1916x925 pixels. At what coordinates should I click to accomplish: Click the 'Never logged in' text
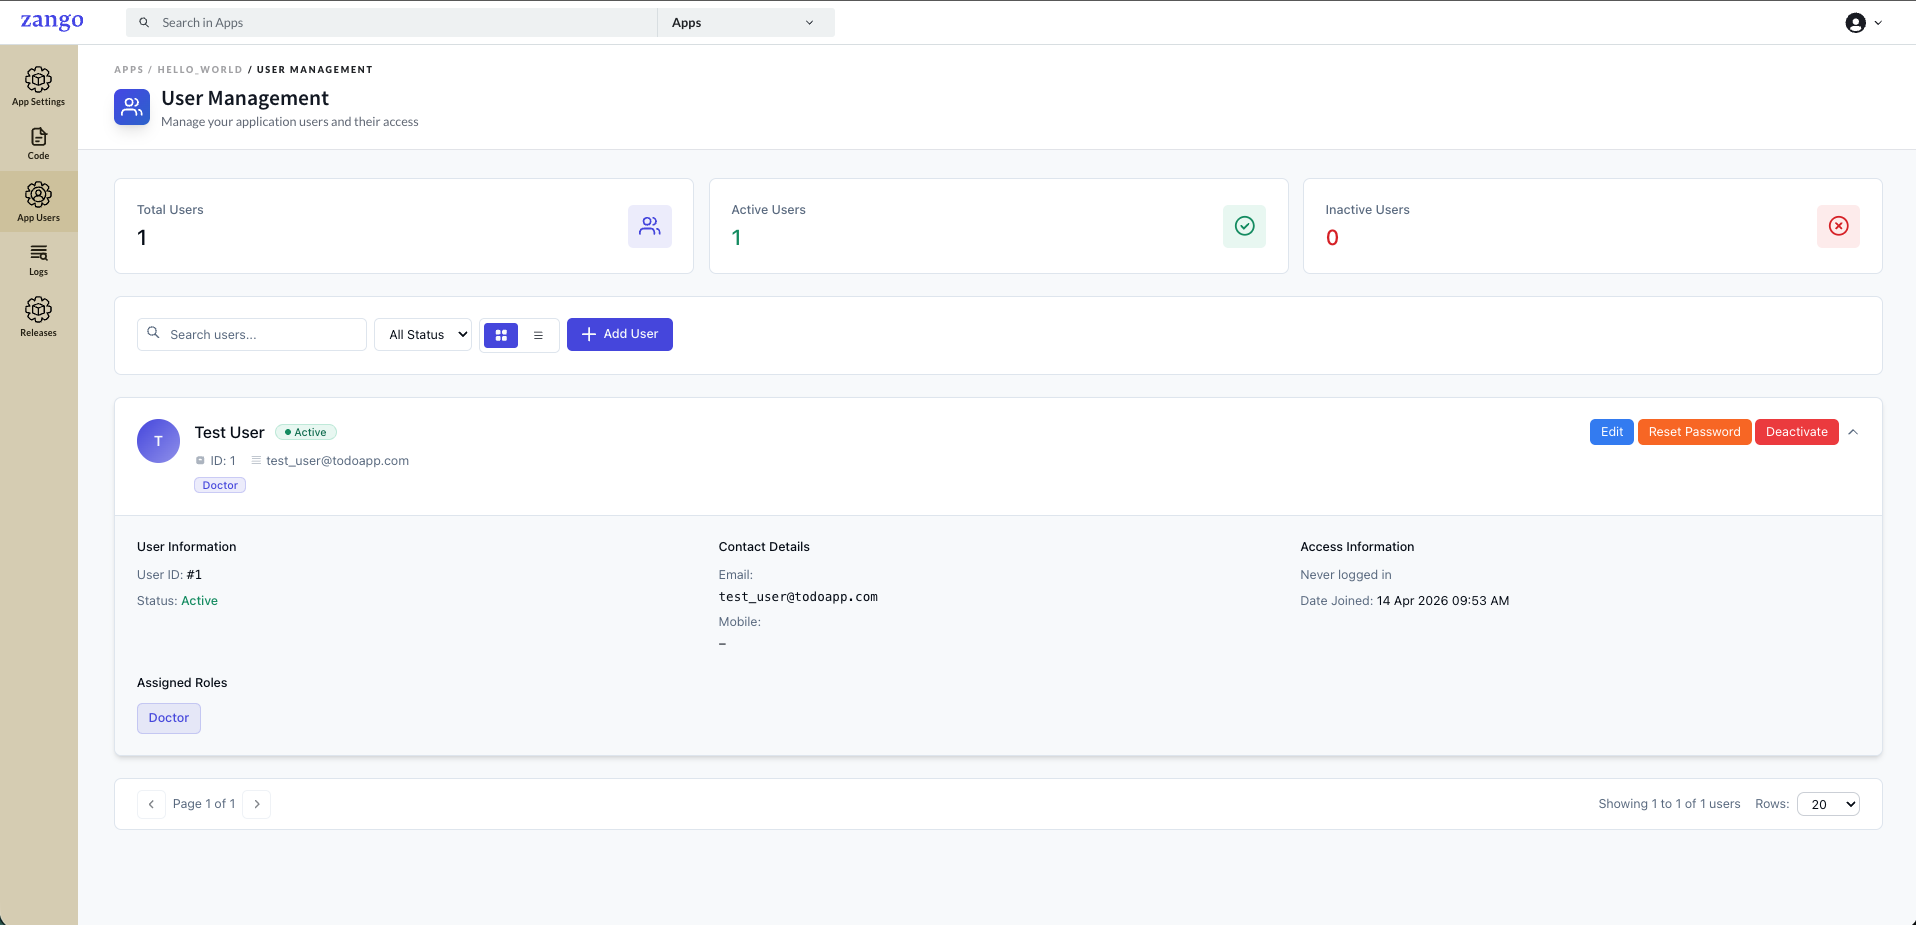coord(1346,575)
